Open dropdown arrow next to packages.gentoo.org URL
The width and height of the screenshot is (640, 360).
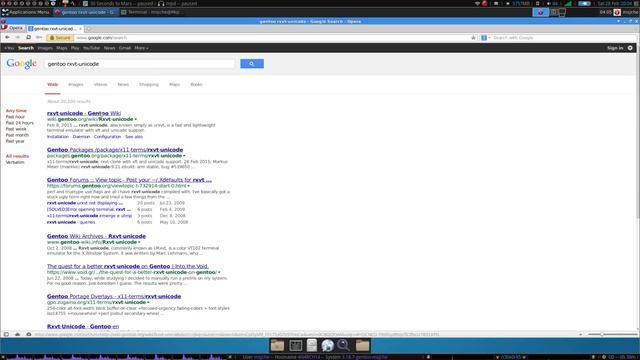[x=184, y=156]
